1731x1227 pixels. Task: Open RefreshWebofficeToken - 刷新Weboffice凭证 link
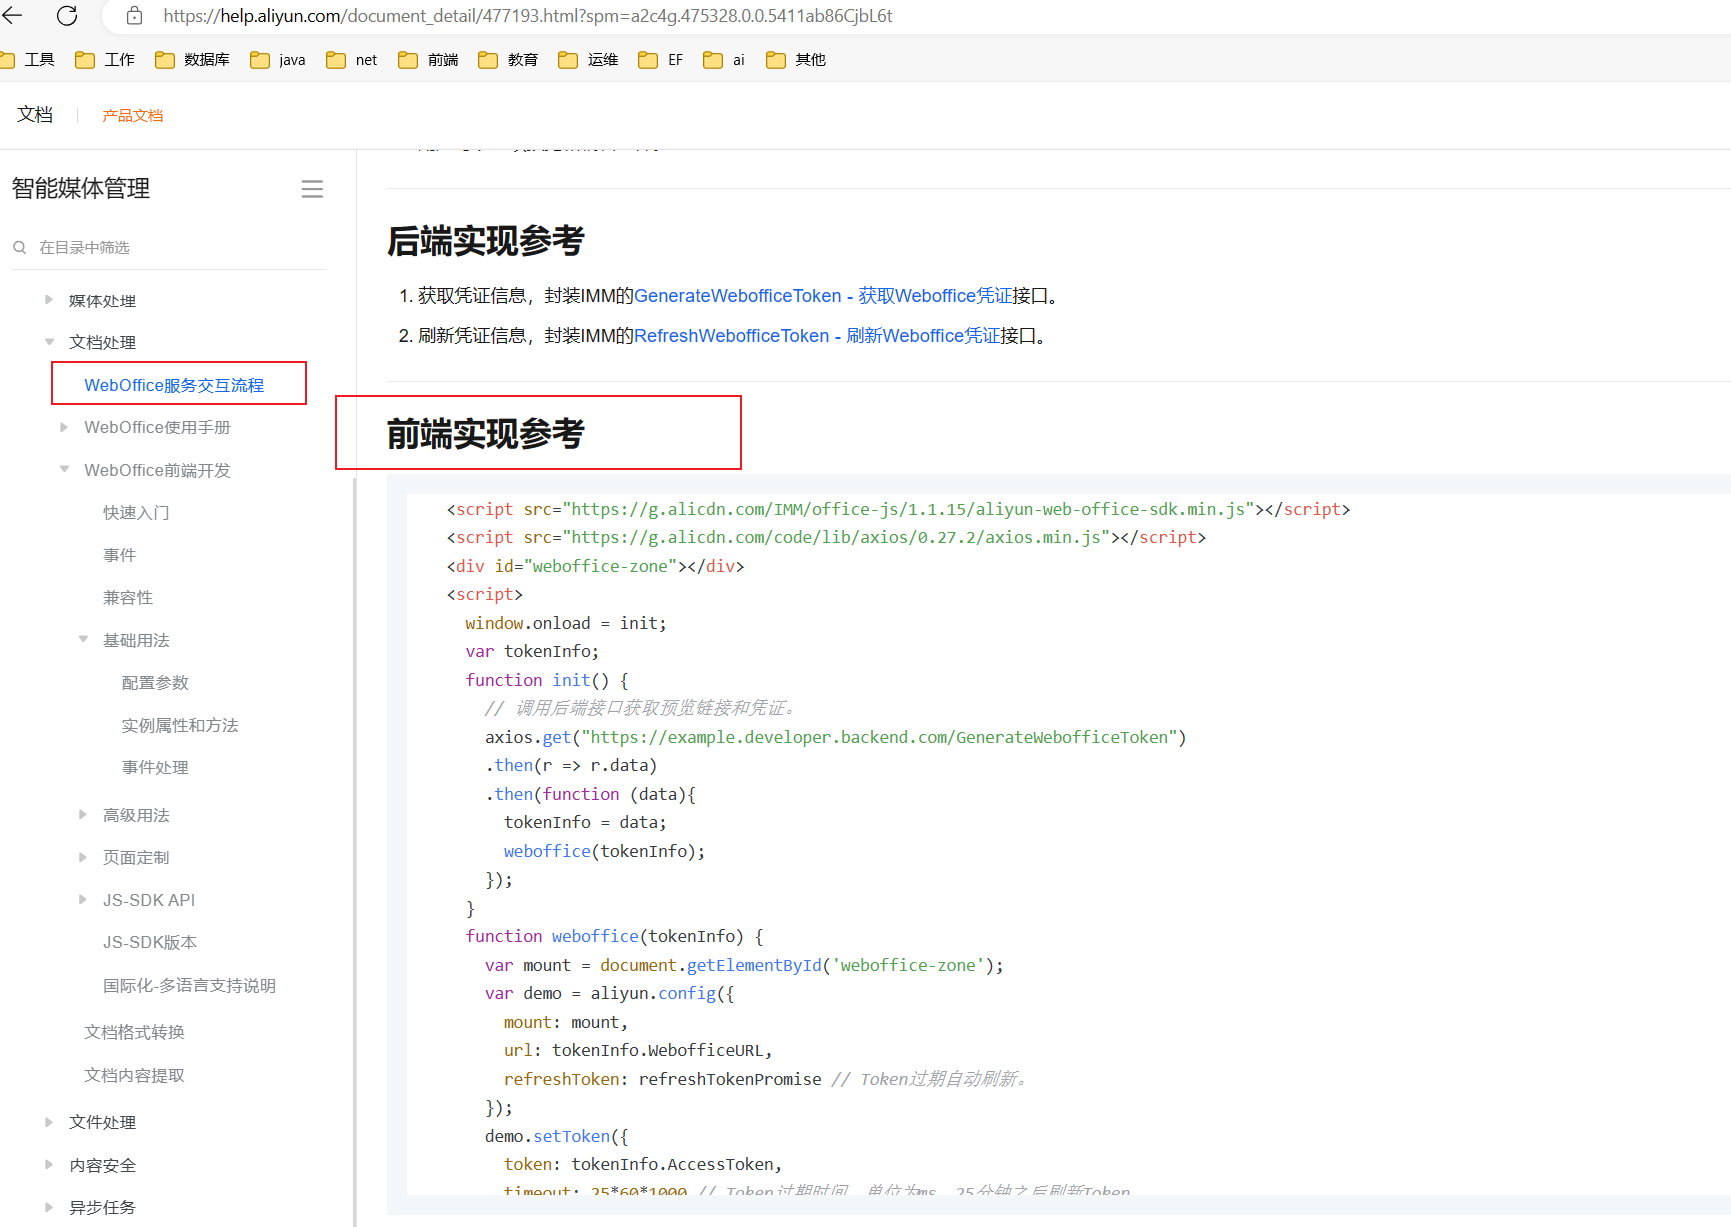tap(817, 336)
